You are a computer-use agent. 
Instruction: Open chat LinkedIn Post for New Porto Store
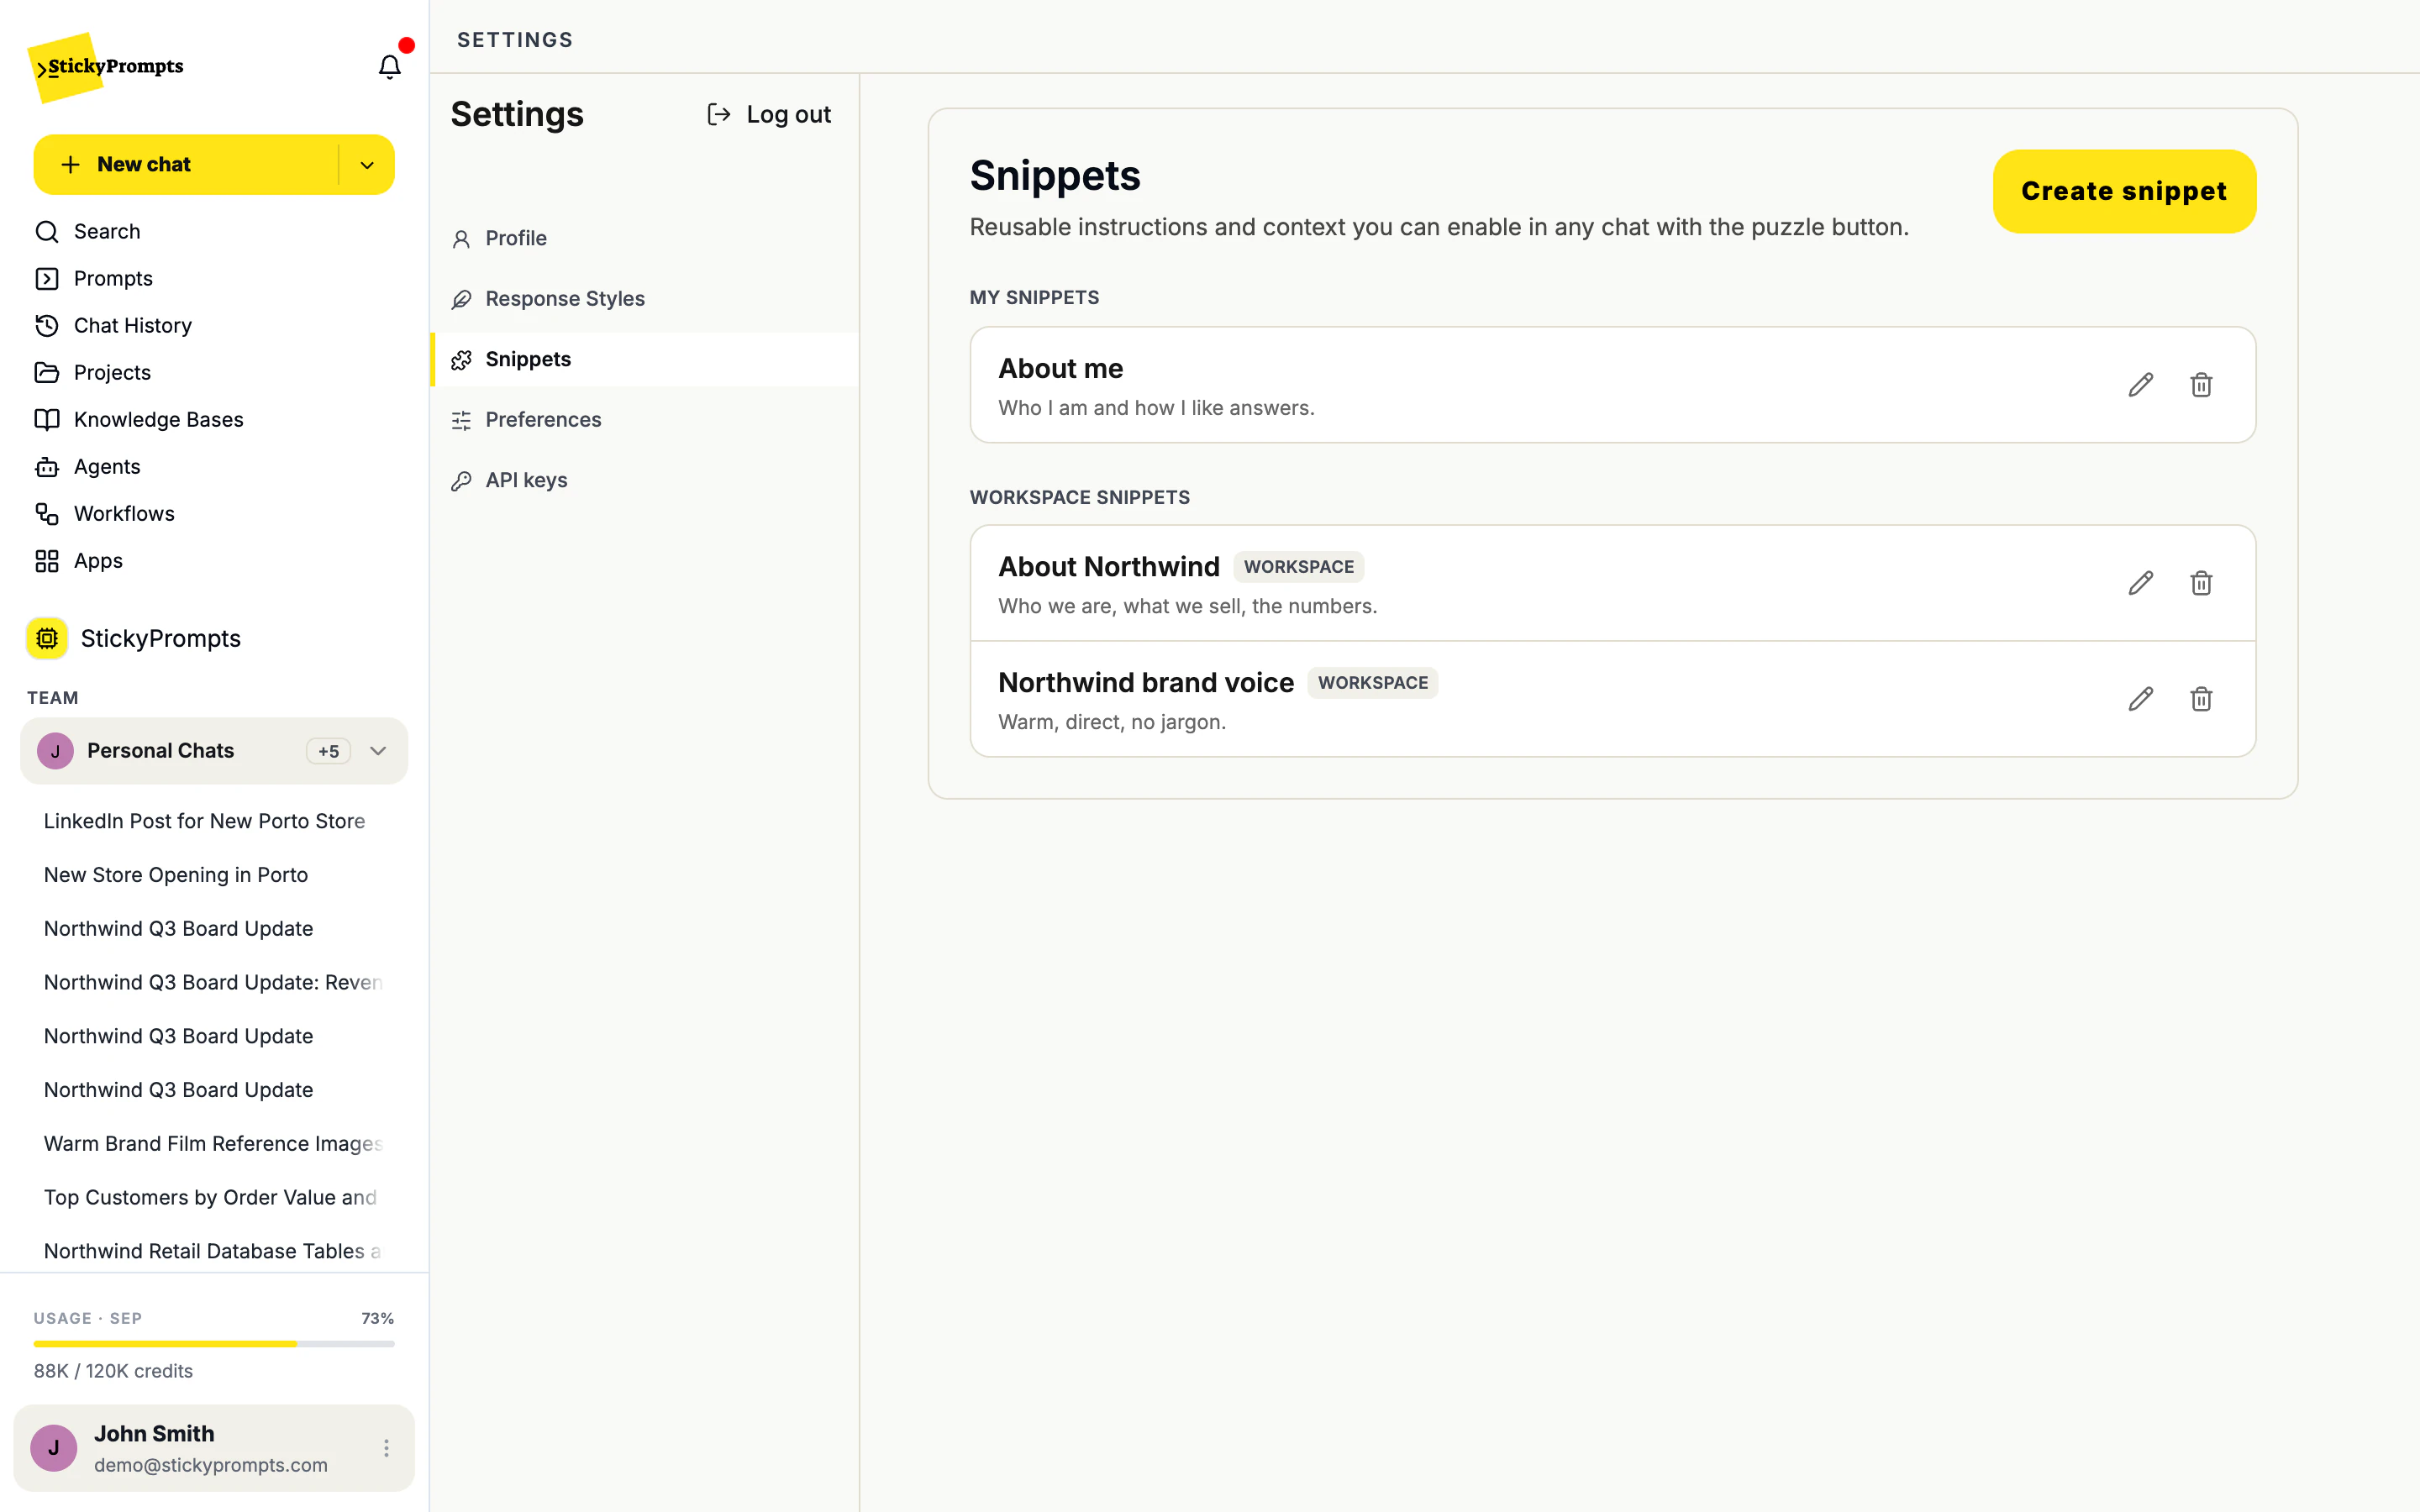point(204,821)
